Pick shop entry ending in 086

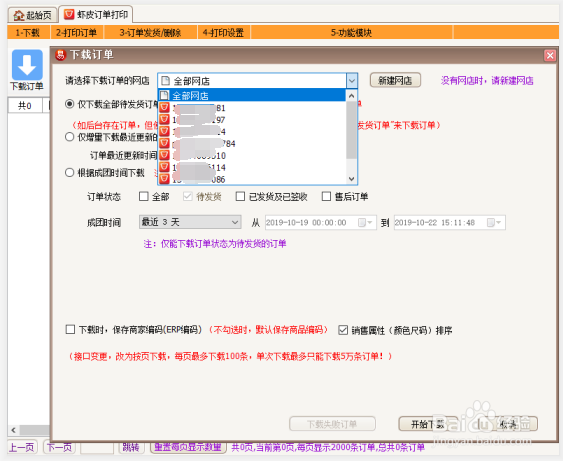[252, 178]
